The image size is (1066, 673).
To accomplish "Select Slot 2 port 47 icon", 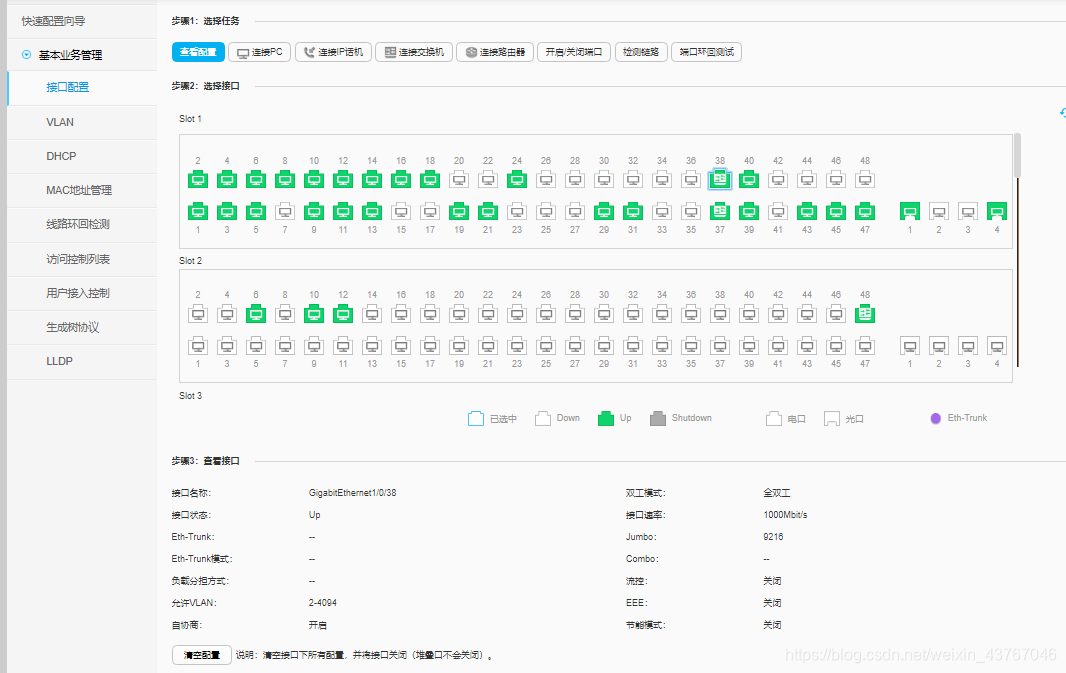I will pyautogui.click(x=865, y=346).
